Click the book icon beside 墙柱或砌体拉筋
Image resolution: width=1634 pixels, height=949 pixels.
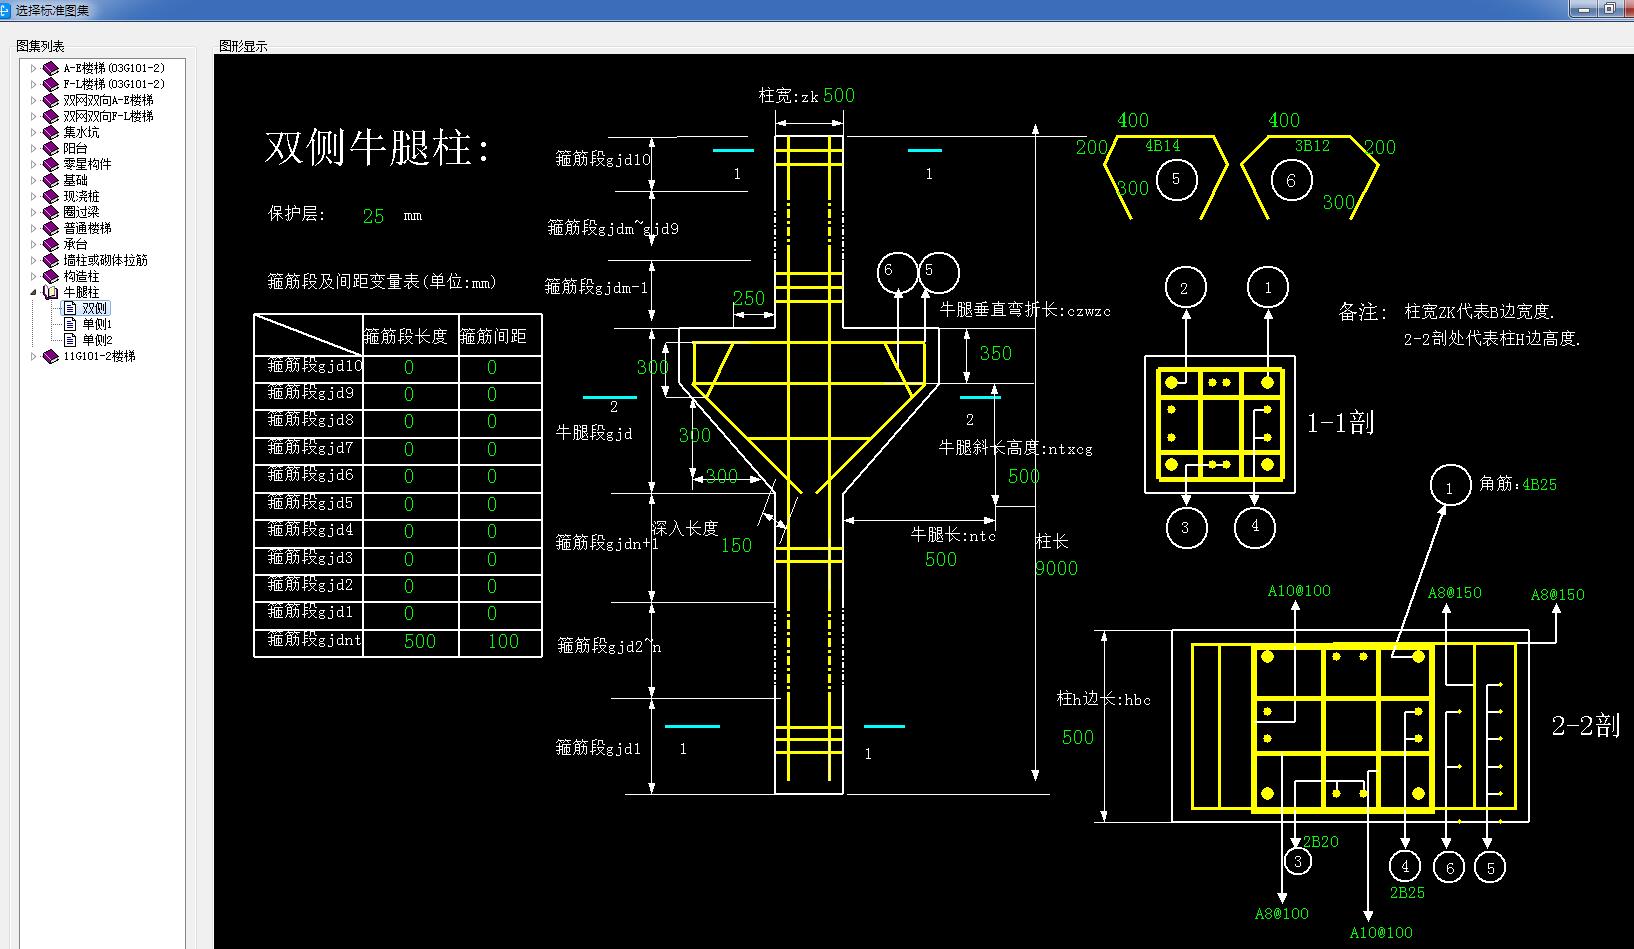point(51,260)
